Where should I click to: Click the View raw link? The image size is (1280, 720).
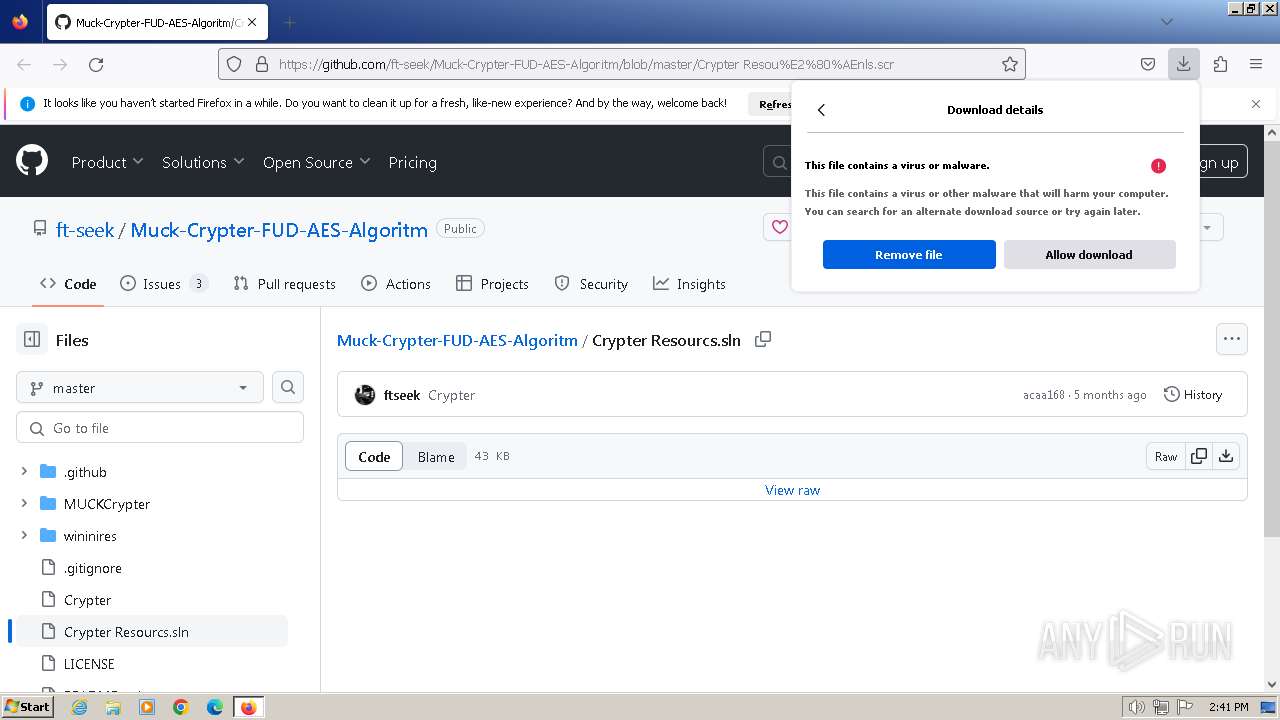[x=792, y=490]
